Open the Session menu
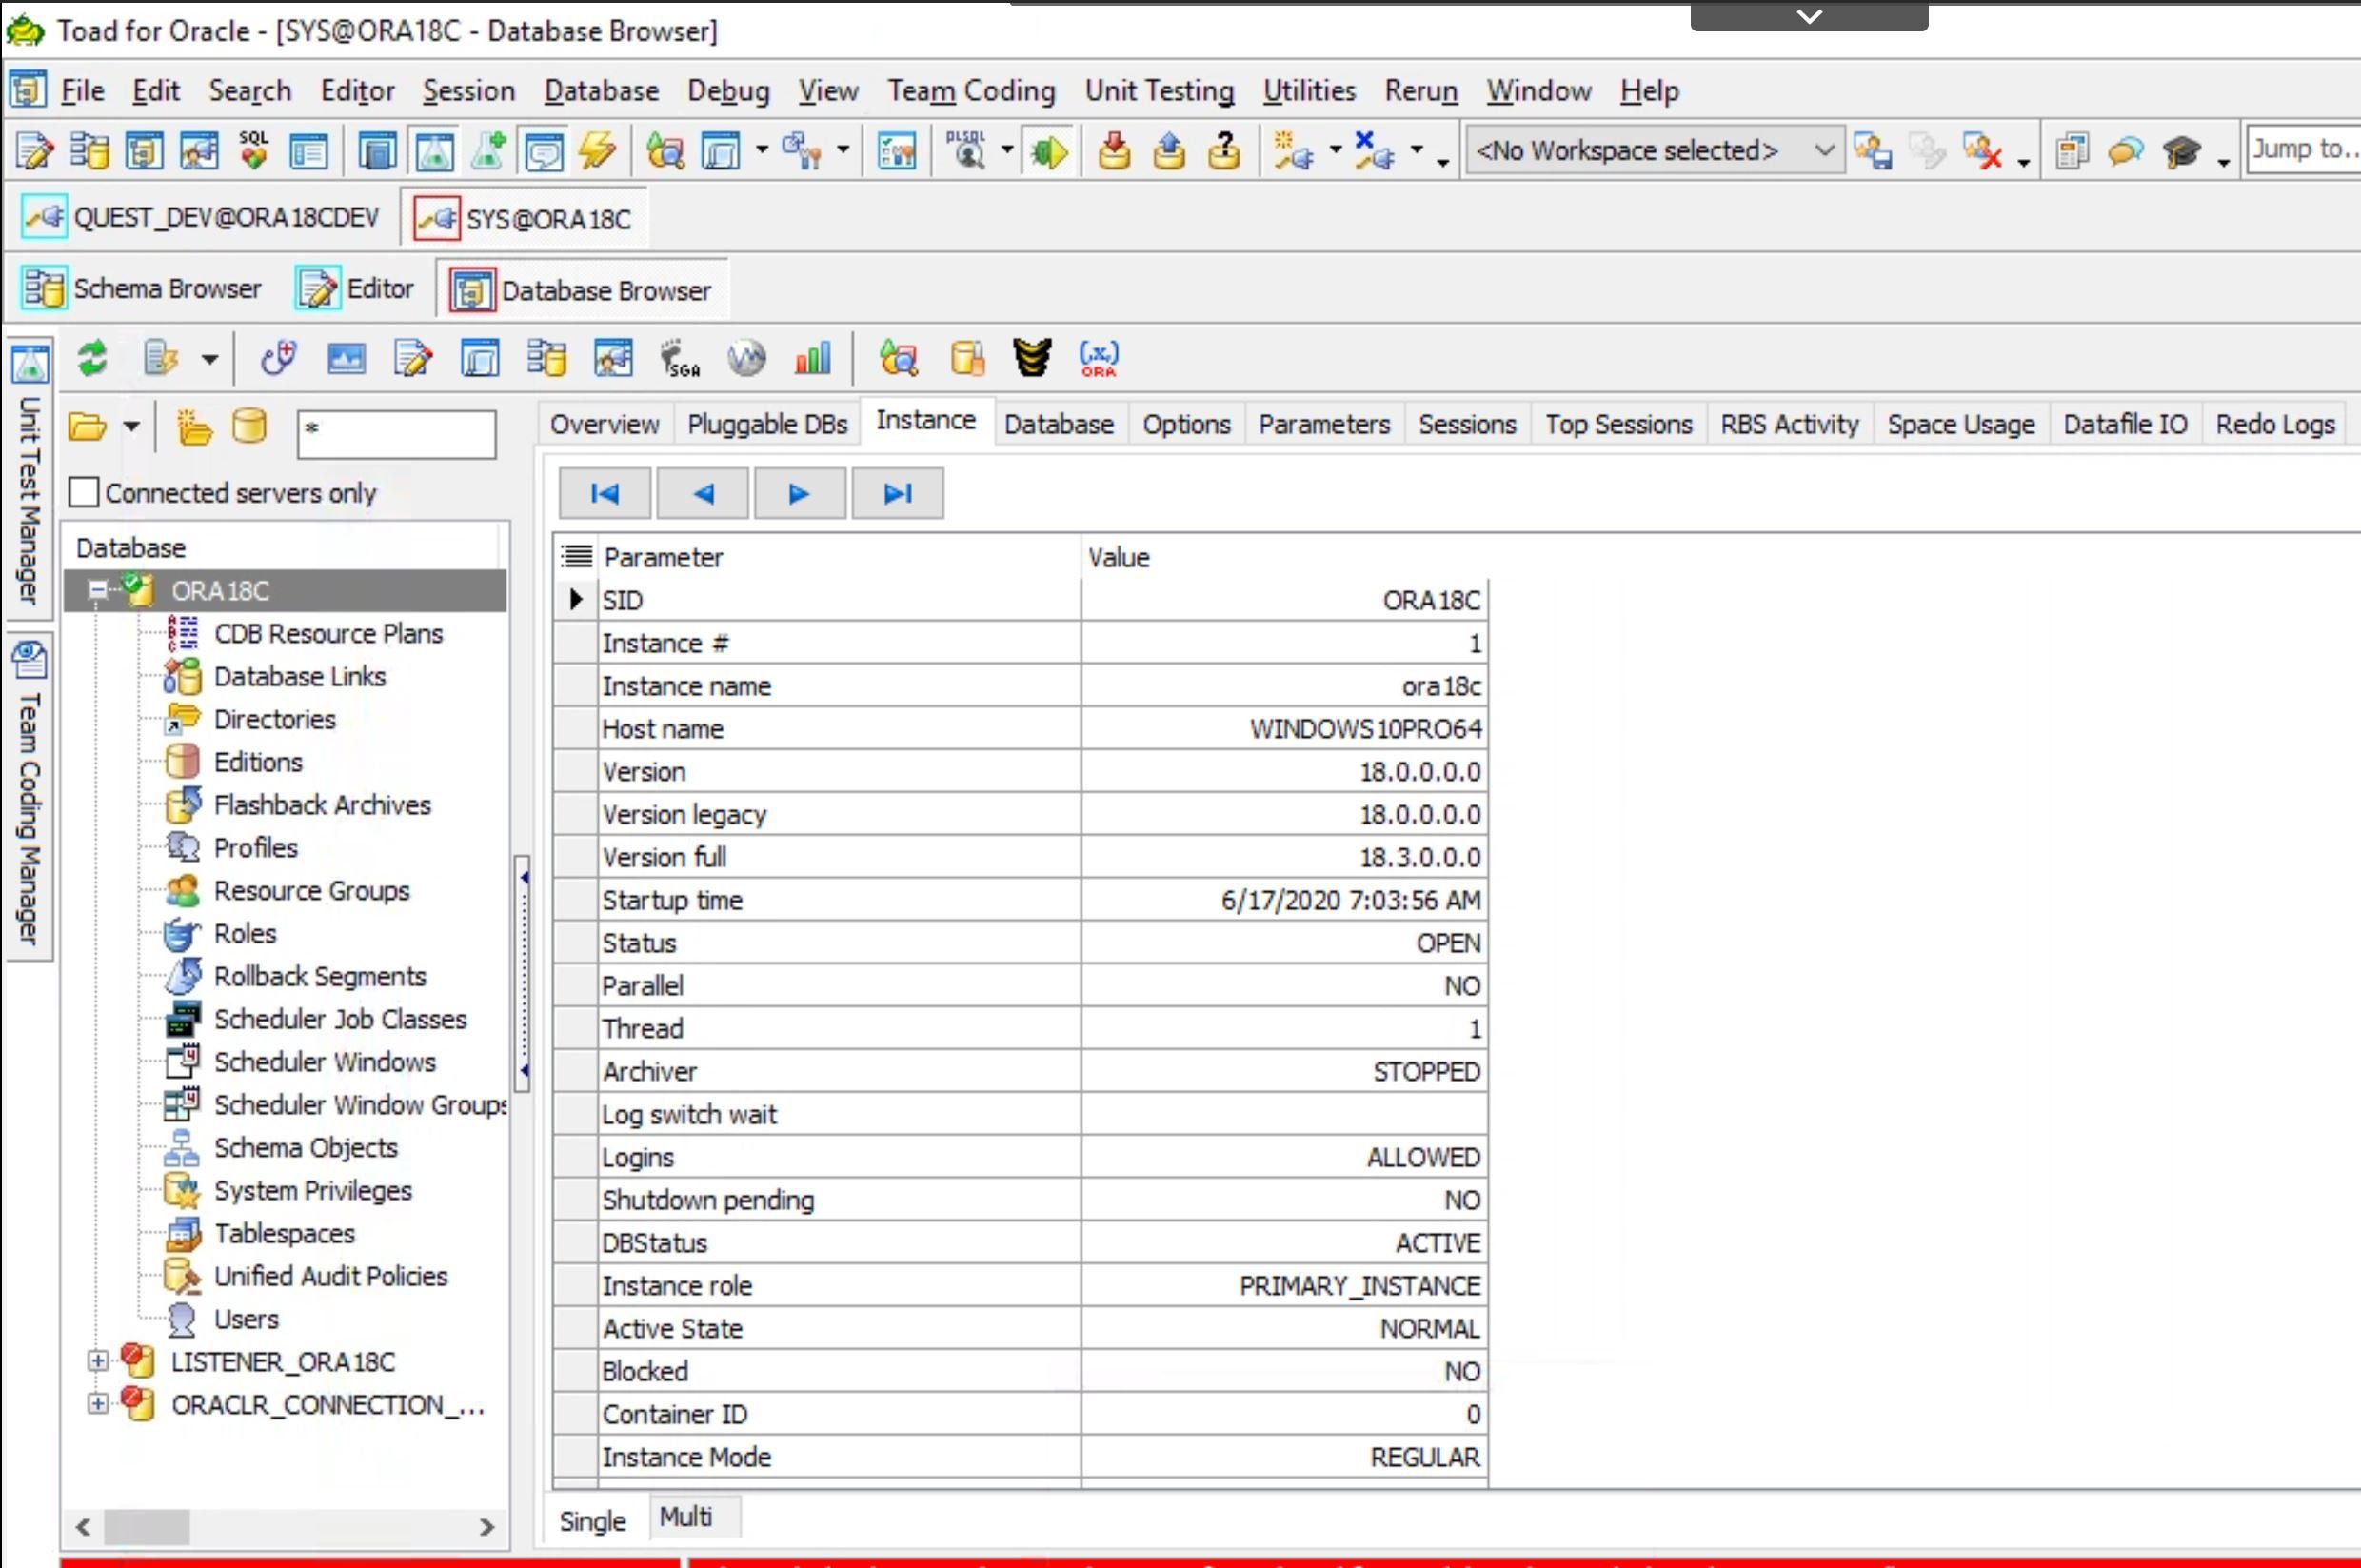Viewport: 2361px width, 1568px height. (468, 91)
